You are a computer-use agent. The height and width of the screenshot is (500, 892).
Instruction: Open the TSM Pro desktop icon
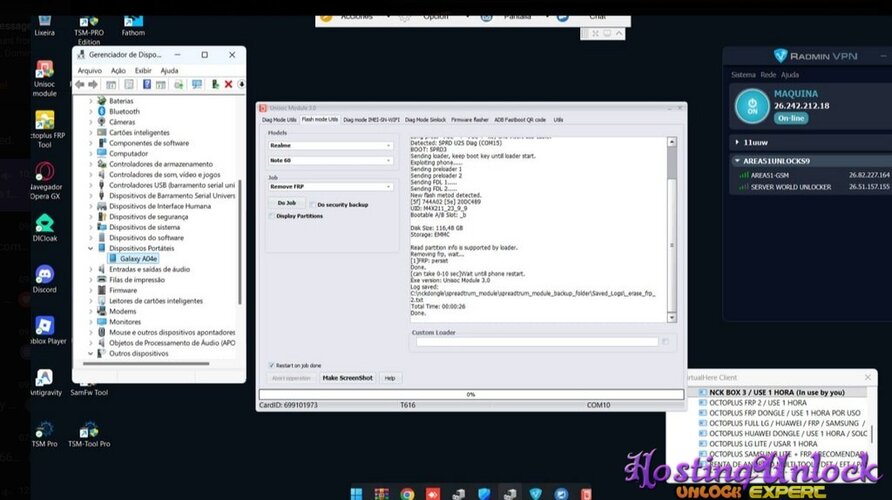click(x=44, y=434)
